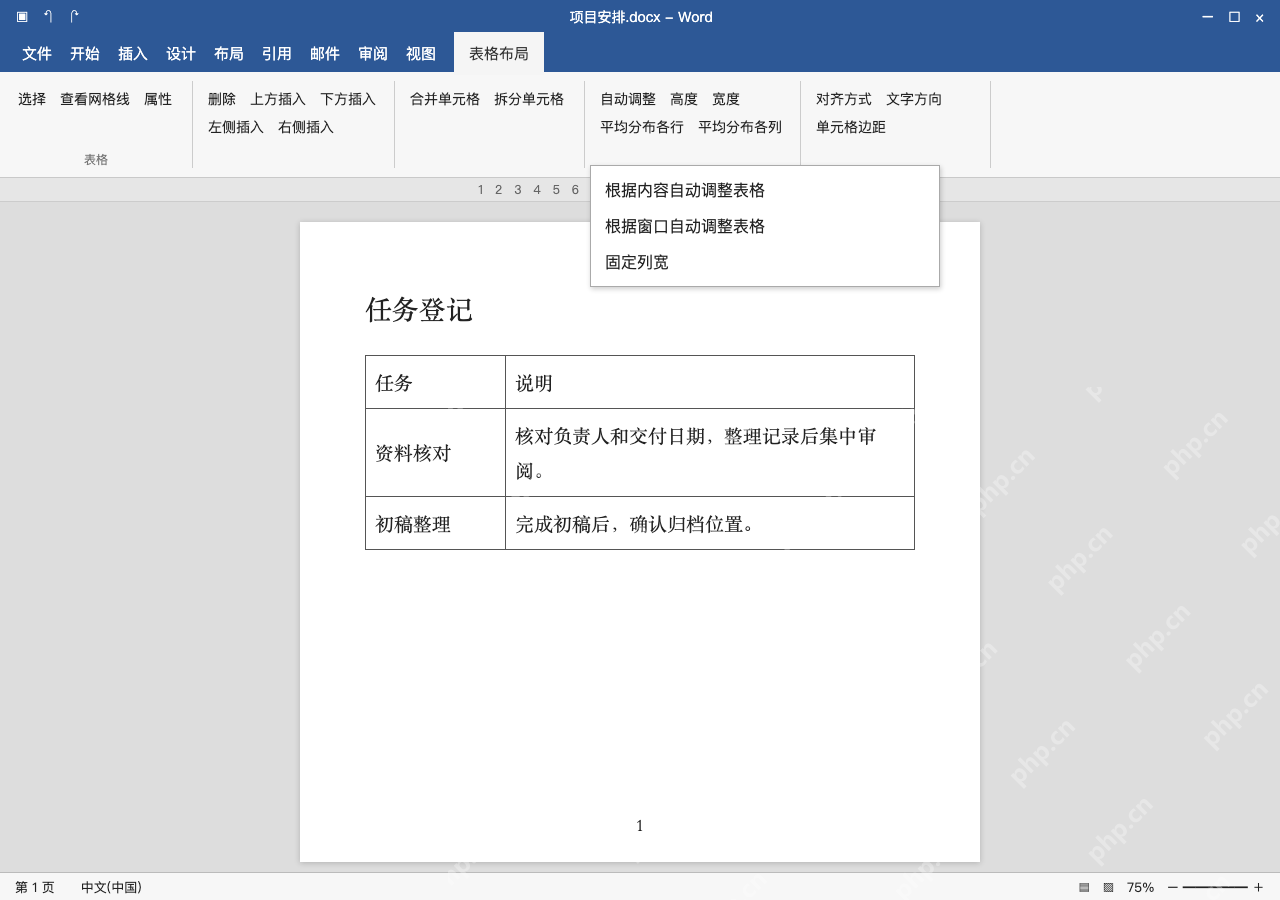Toggle 查看网格线
This screenshot has height=900, width=1280.
click(x=95, y=99)
